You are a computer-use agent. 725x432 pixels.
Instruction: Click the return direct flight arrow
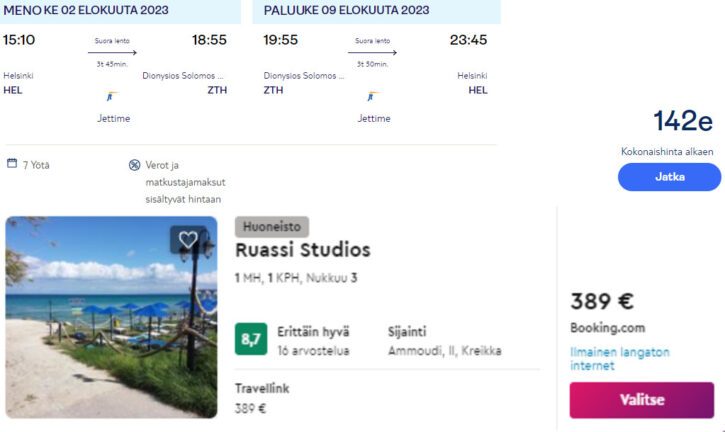[x=374, y=52]
